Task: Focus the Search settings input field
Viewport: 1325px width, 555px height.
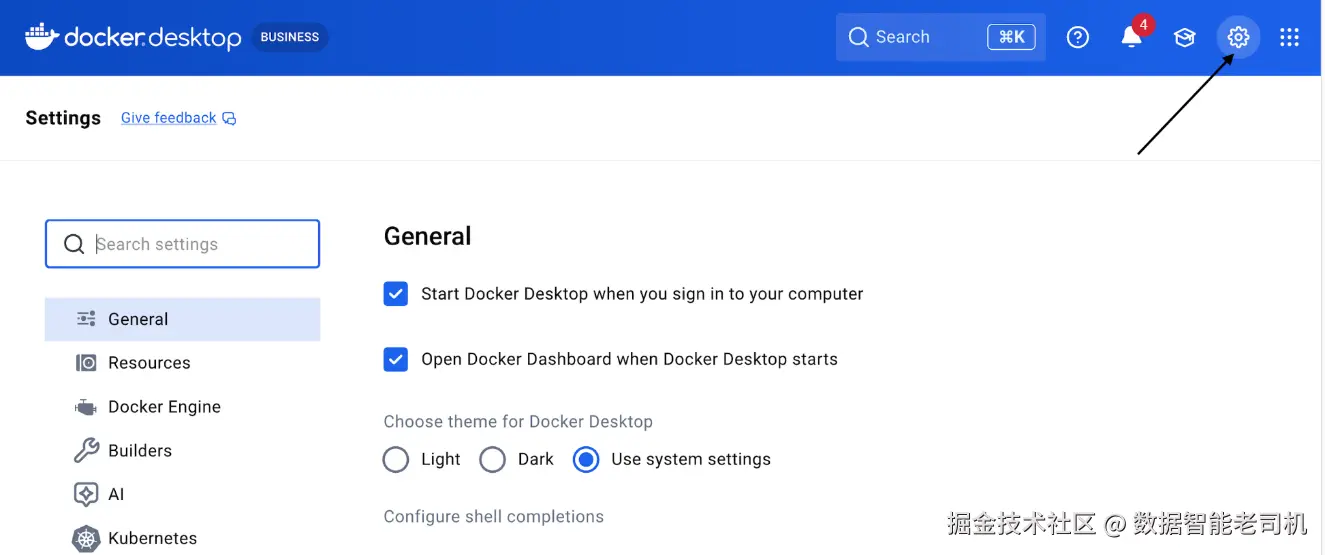Action: pos(183,244)
